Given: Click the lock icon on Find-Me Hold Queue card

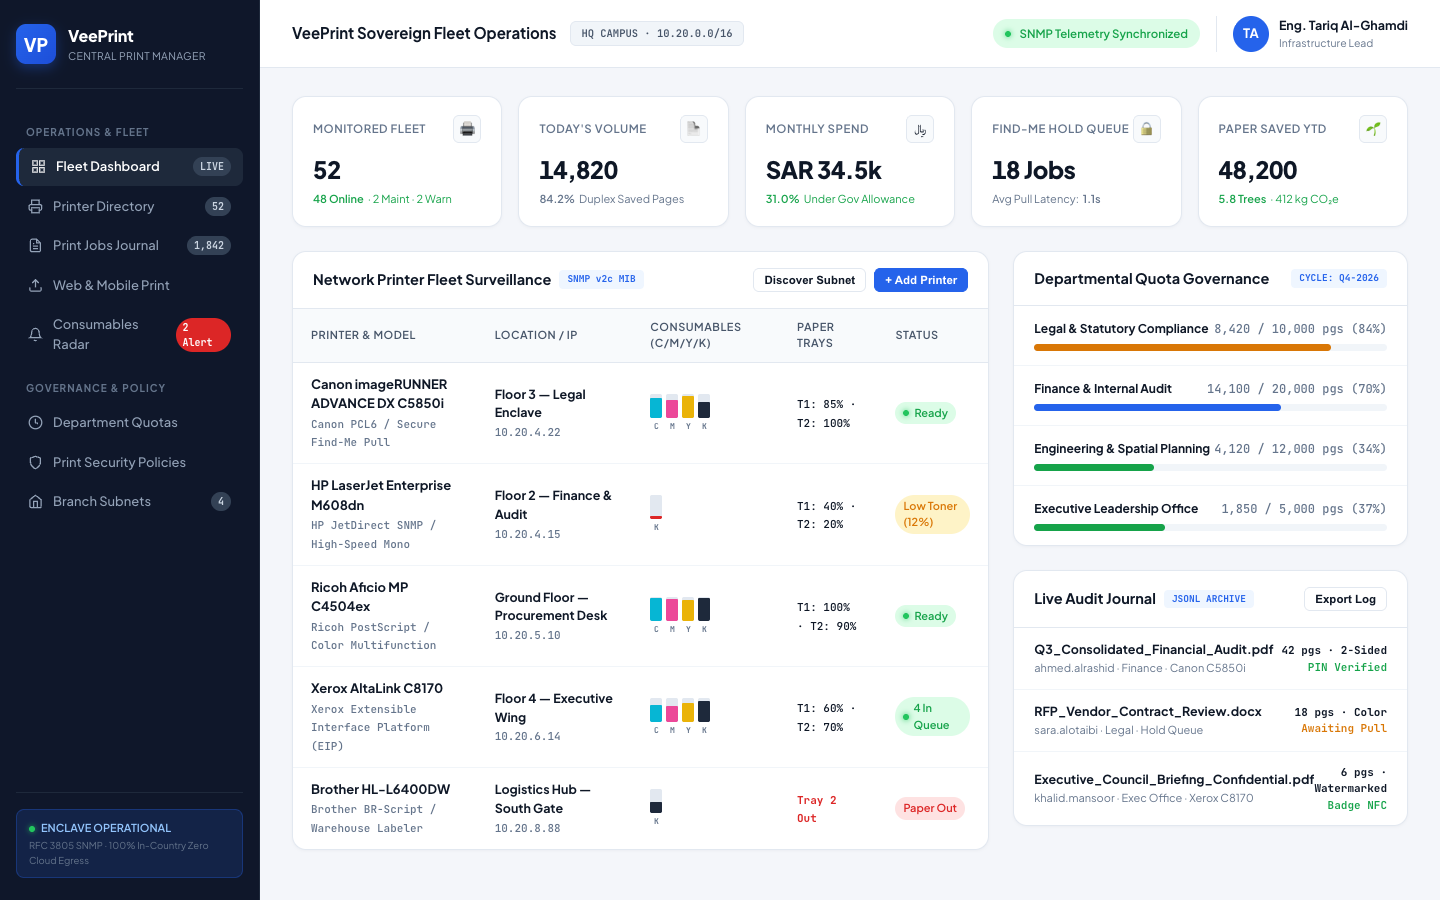Looking at the screenshot, I should point(1147,129).
